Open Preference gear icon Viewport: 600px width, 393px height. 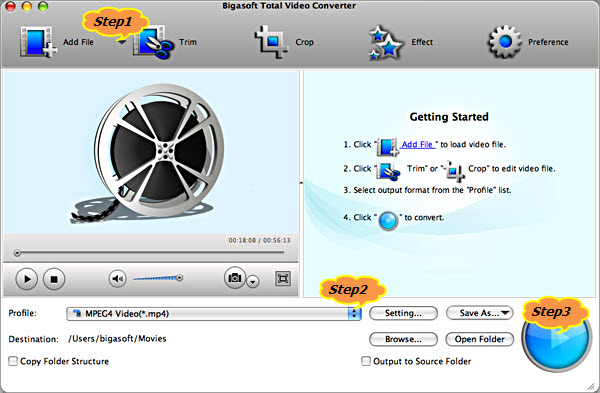[505, 42]
